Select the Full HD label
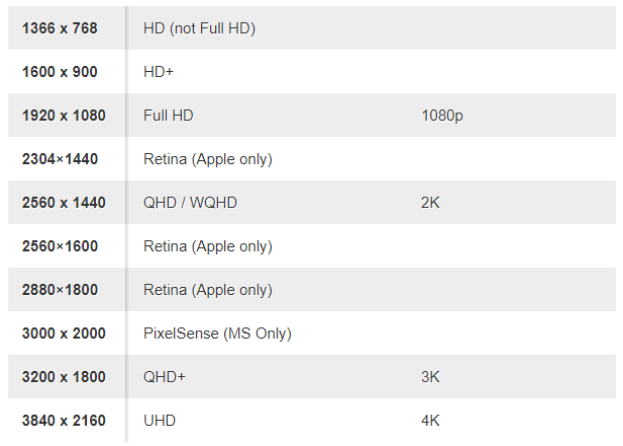The height and width of the screenshot is (446, 623). pos(168,116)
